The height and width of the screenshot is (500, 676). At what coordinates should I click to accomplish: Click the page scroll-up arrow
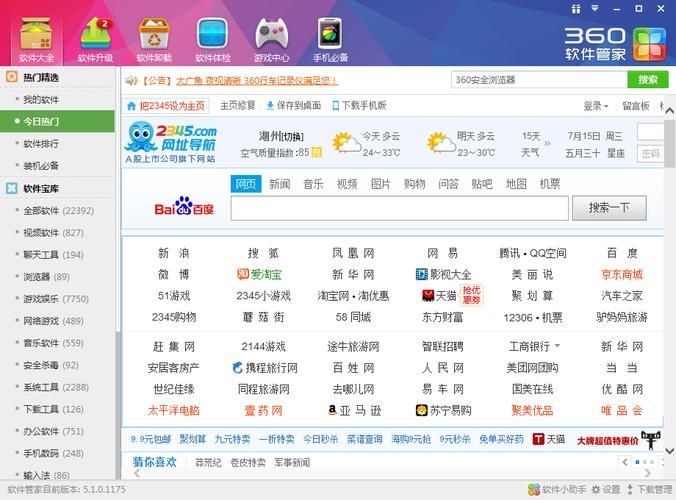tap(670, 111)
